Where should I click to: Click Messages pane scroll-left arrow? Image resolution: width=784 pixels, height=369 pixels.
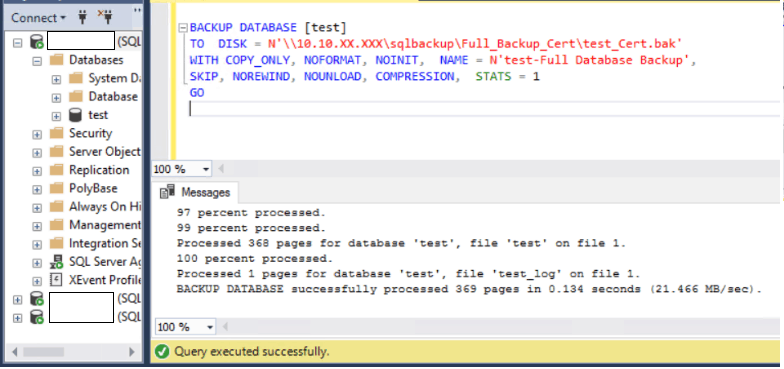tap(226, 328)
